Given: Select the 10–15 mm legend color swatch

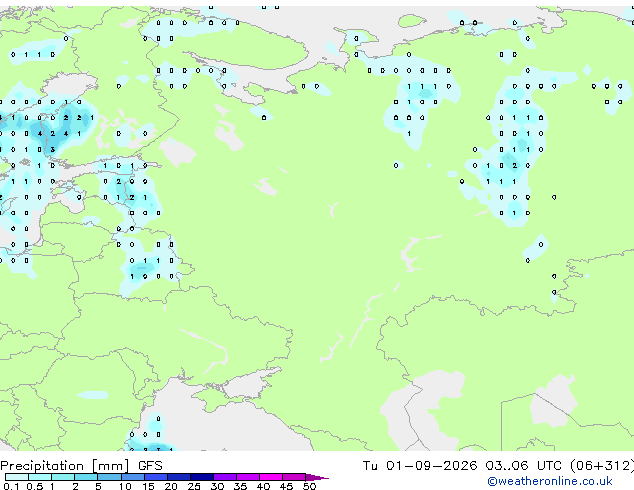Looking at the screenshot, I should (133, 477).
